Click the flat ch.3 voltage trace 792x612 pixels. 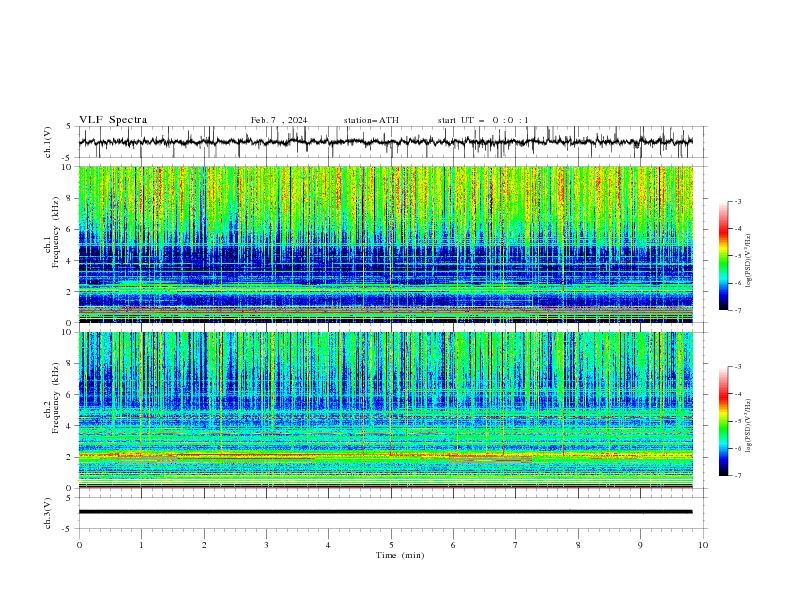coord(385,512)
